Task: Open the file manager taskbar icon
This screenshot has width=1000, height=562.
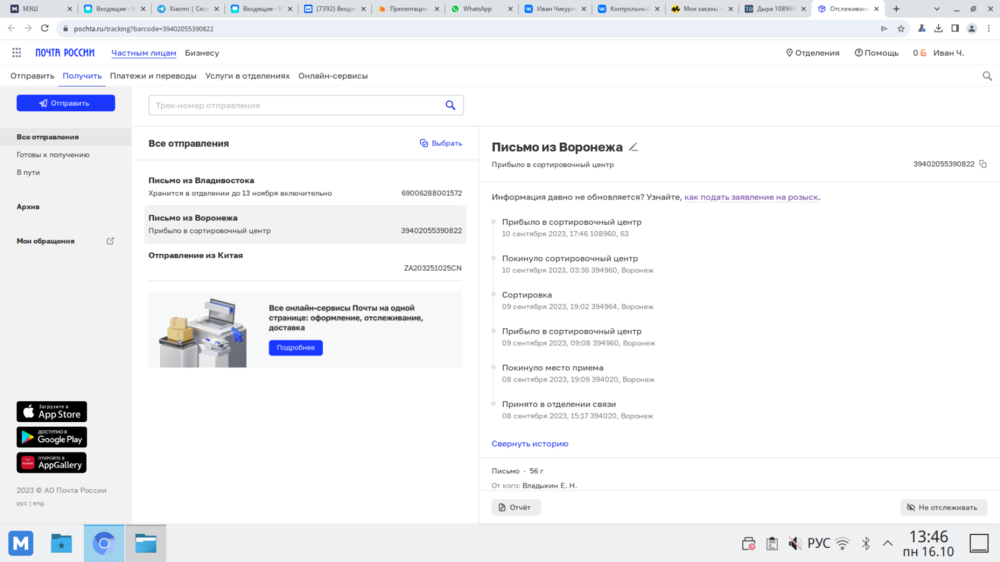Action: (145, 544)
